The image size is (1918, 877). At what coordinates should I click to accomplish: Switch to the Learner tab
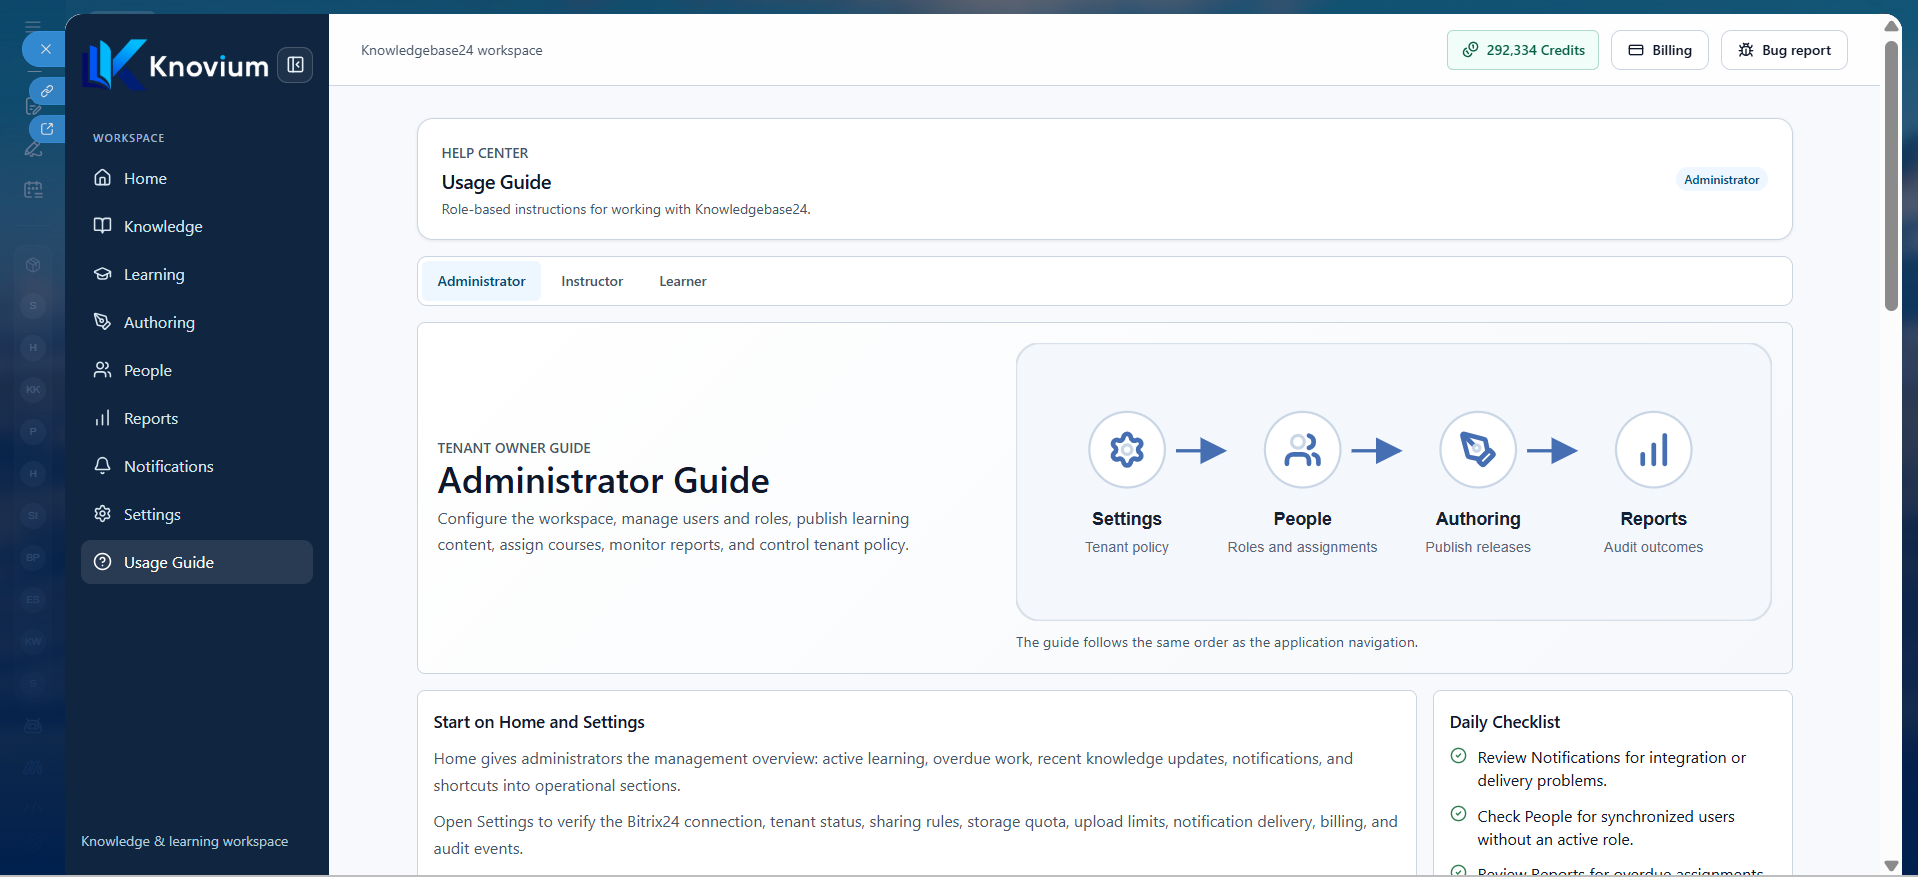(x=683, y=281)
